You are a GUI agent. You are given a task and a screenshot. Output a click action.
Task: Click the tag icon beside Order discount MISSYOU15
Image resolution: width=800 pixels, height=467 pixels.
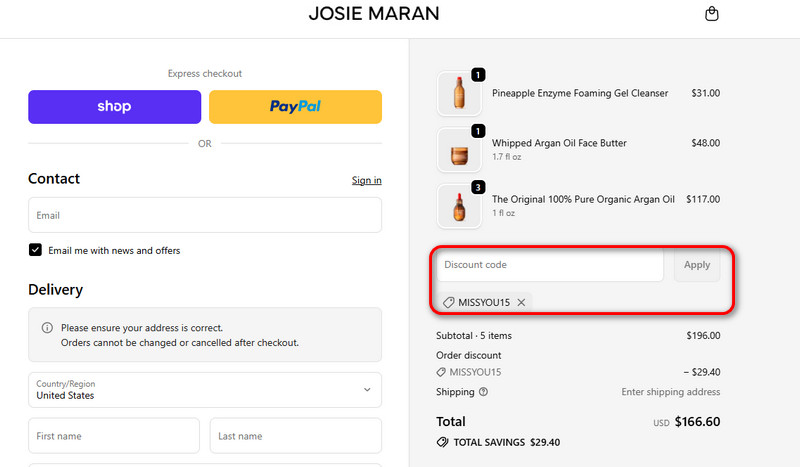click(x=441, y=372)
